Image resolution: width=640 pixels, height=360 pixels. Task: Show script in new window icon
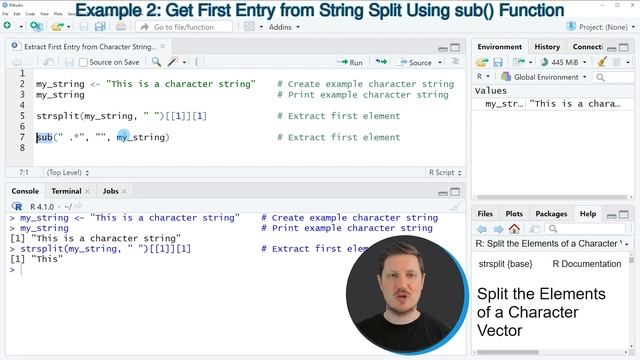tap(49, 62)
